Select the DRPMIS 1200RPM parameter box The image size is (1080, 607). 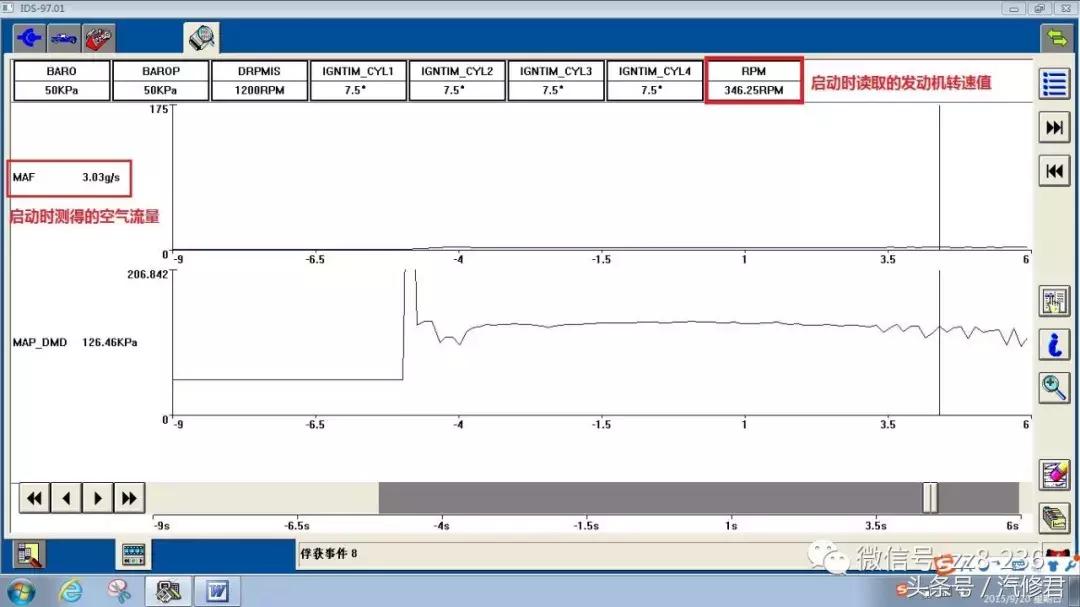[x=259, y=81]
